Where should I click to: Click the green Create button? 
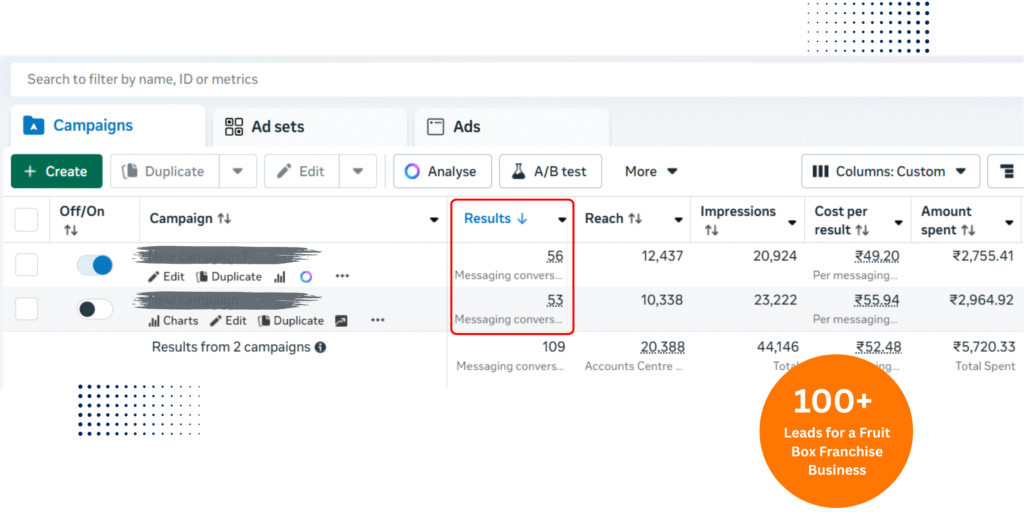56,171
